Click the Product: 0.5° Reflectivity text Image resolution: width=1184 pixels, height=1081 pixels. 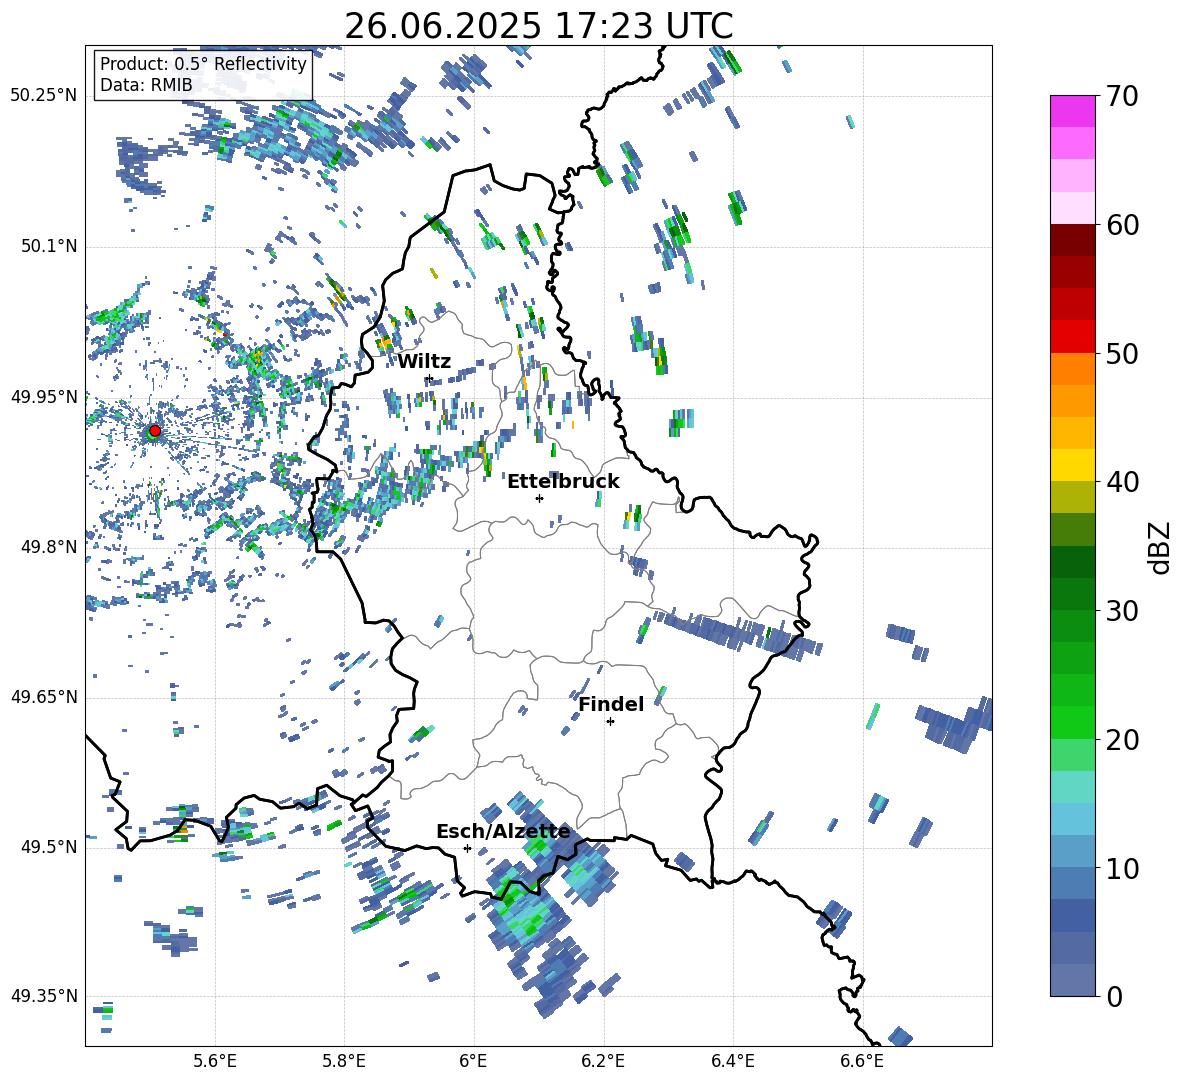click(203, 64)
